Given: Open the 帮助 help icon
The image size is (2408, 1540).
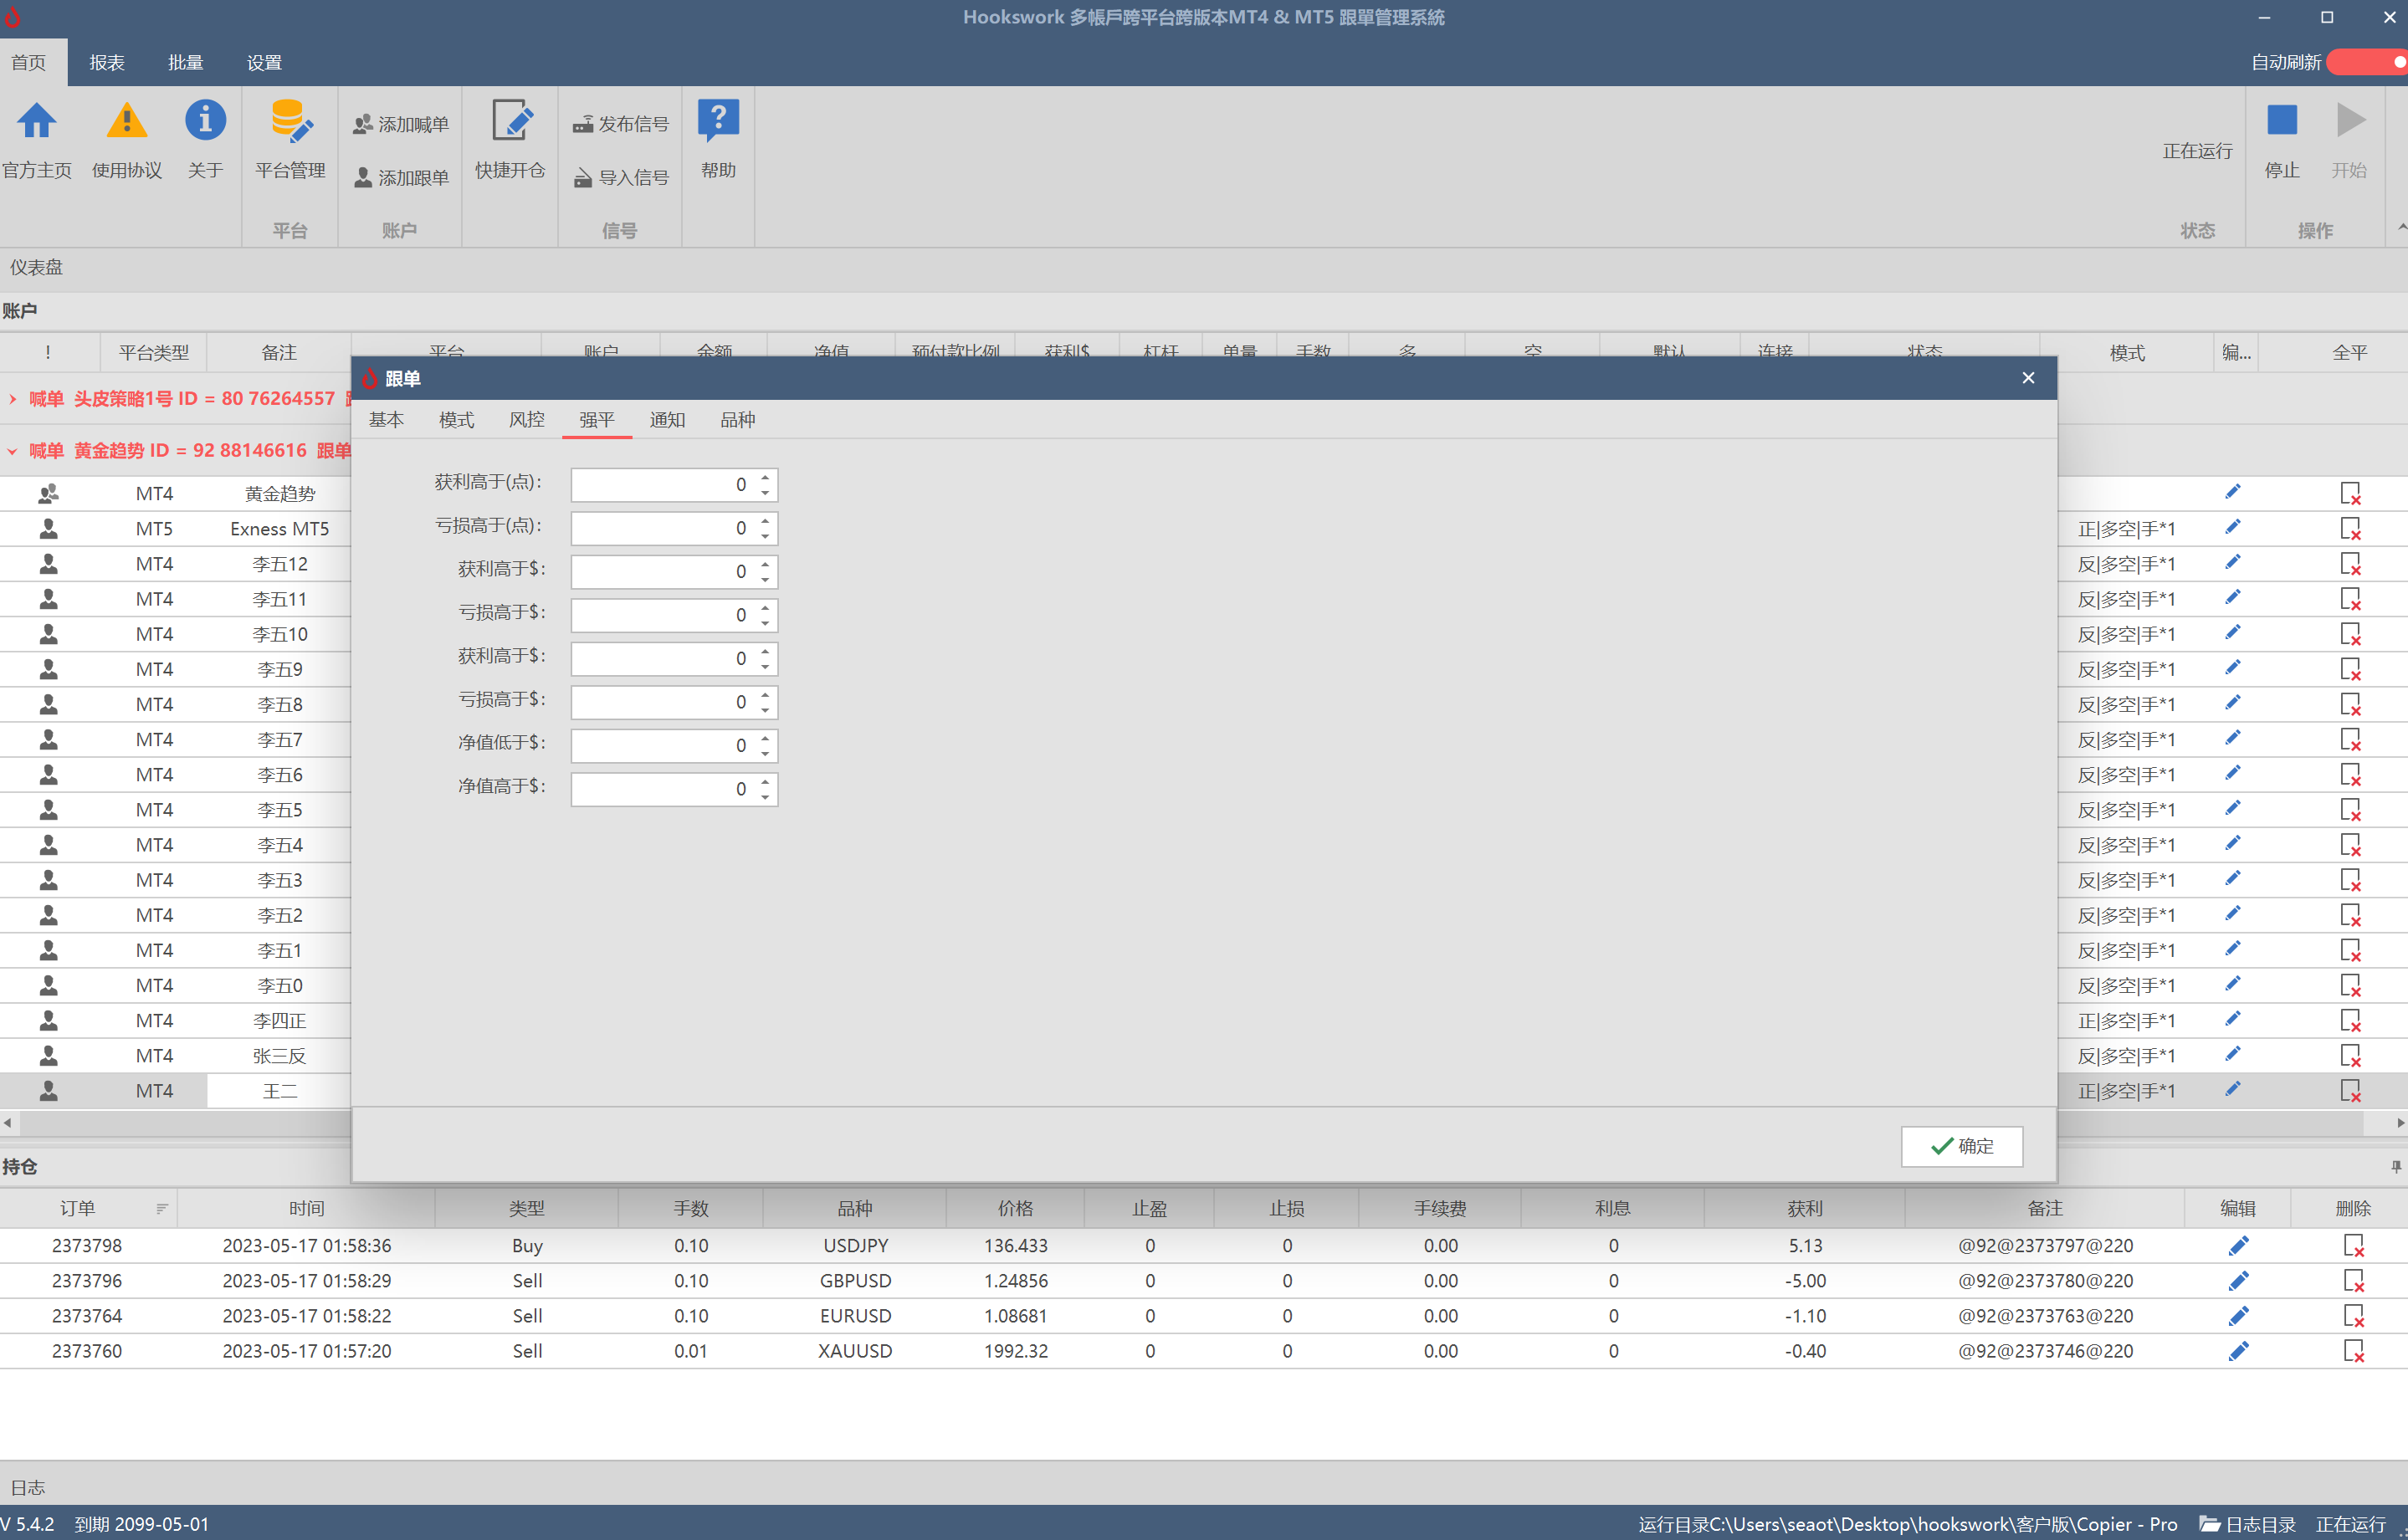Looking at the screenshot, I should pos(718,121).
